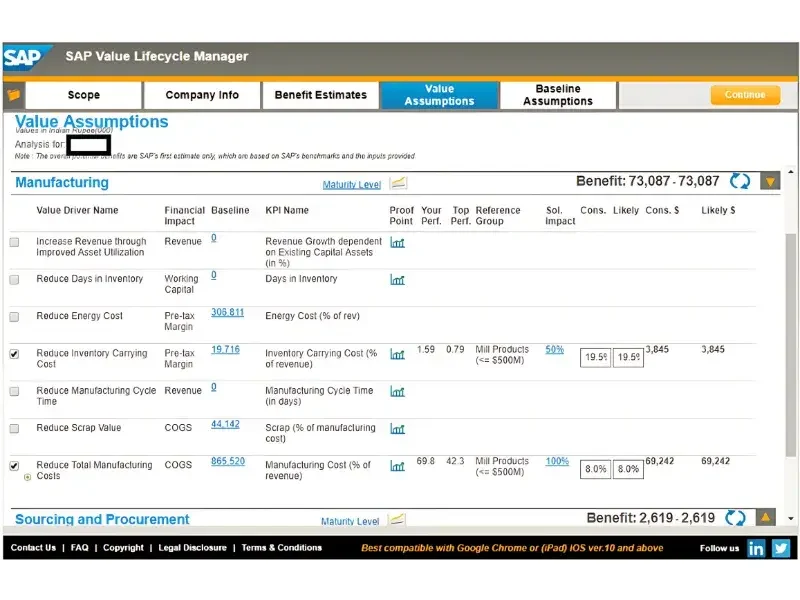
Task: Open the Copyright footer link
Action: [123, 547]
